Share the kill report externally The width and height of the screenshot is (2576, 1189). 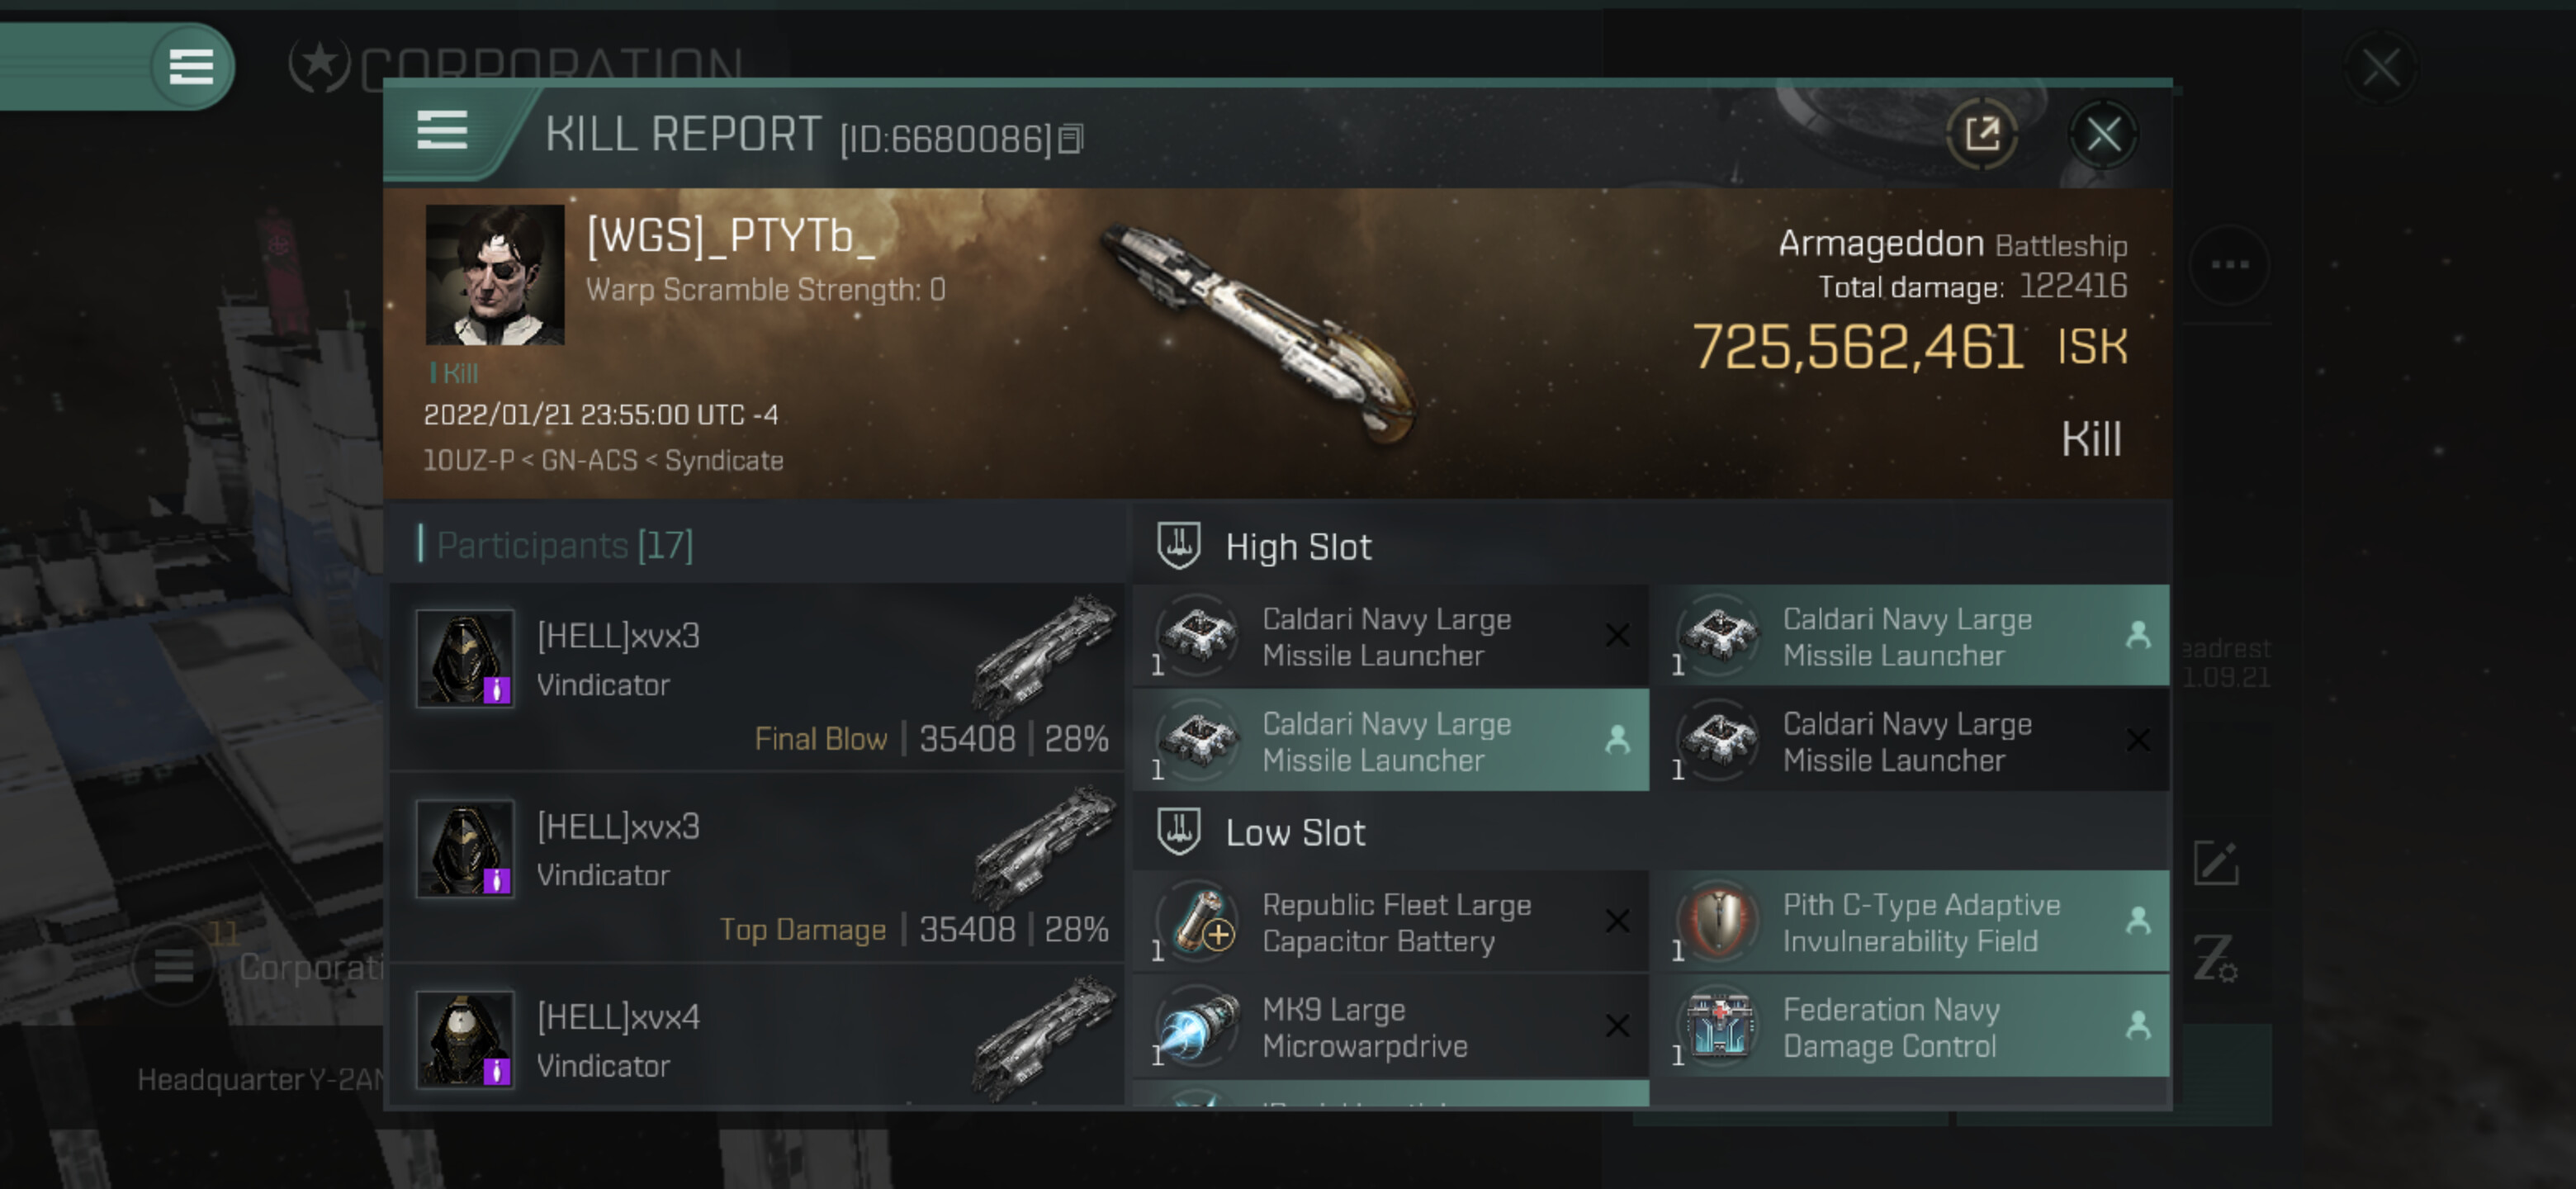click(1982, 134)
